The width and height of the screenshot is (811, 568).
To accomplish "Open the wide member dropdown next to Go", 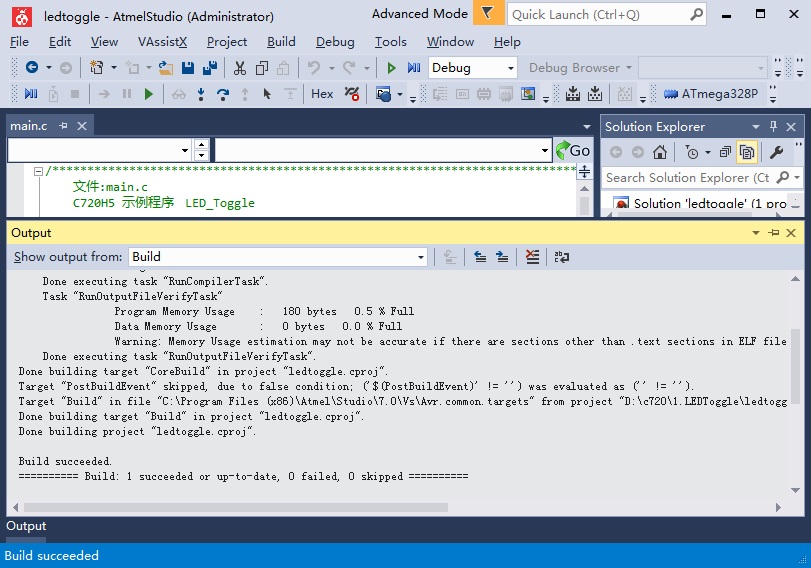I will [545, 150].
